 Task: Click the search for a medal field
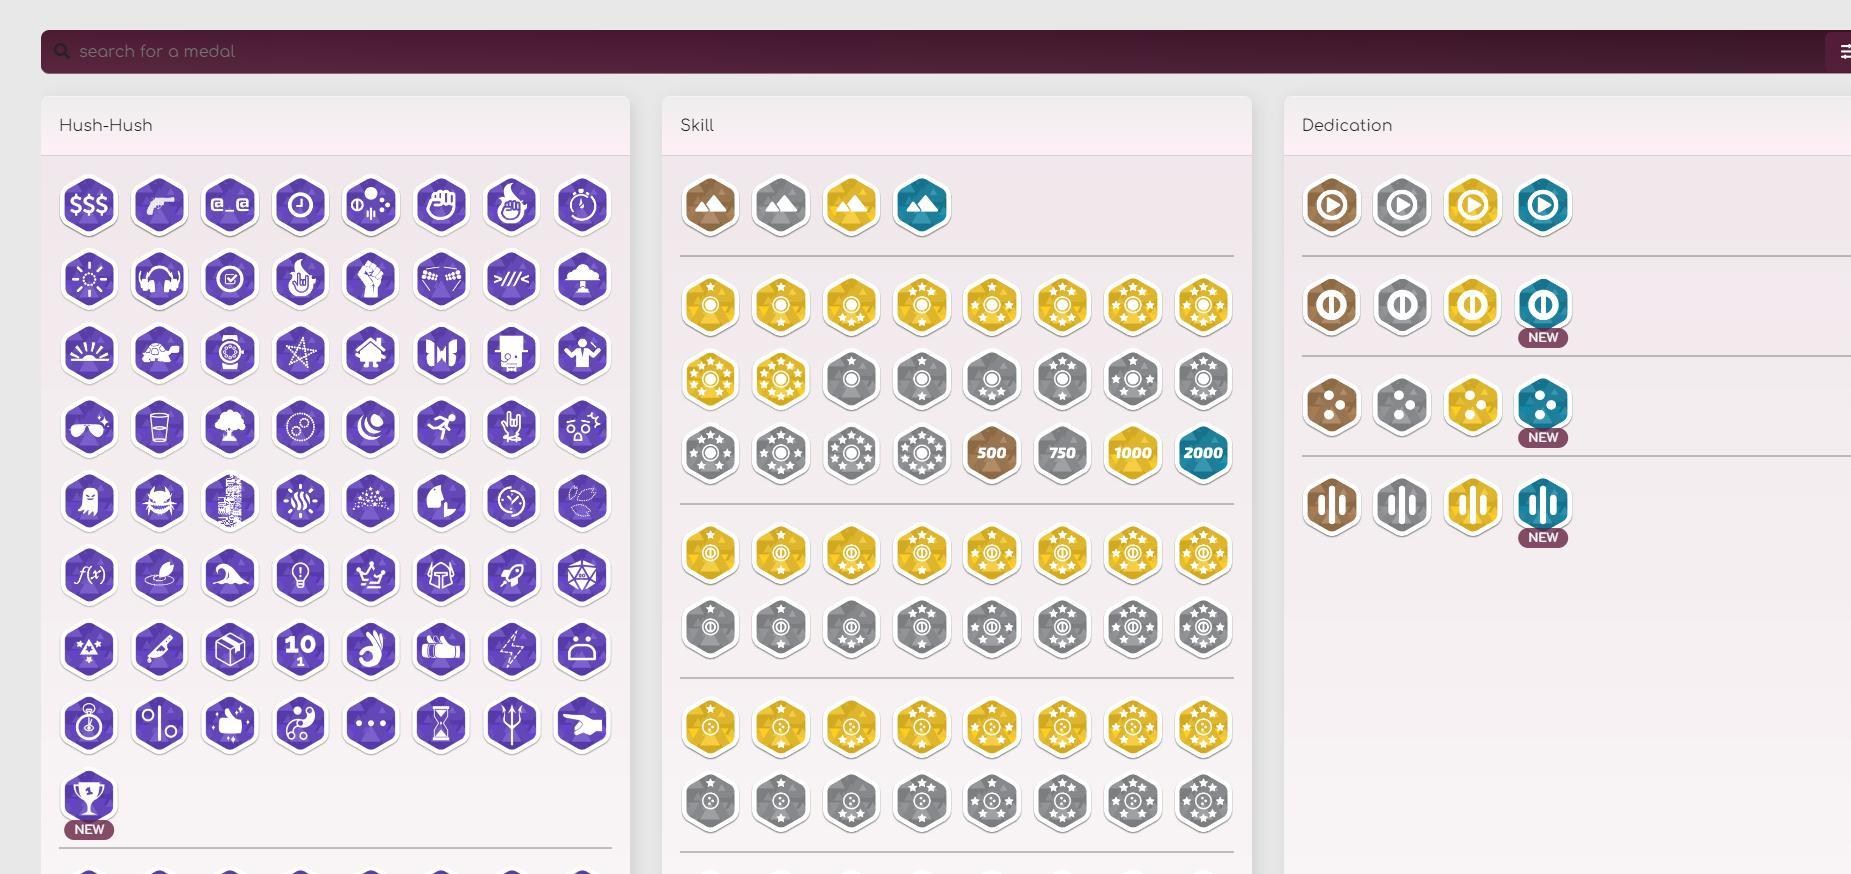click(930, 51)
